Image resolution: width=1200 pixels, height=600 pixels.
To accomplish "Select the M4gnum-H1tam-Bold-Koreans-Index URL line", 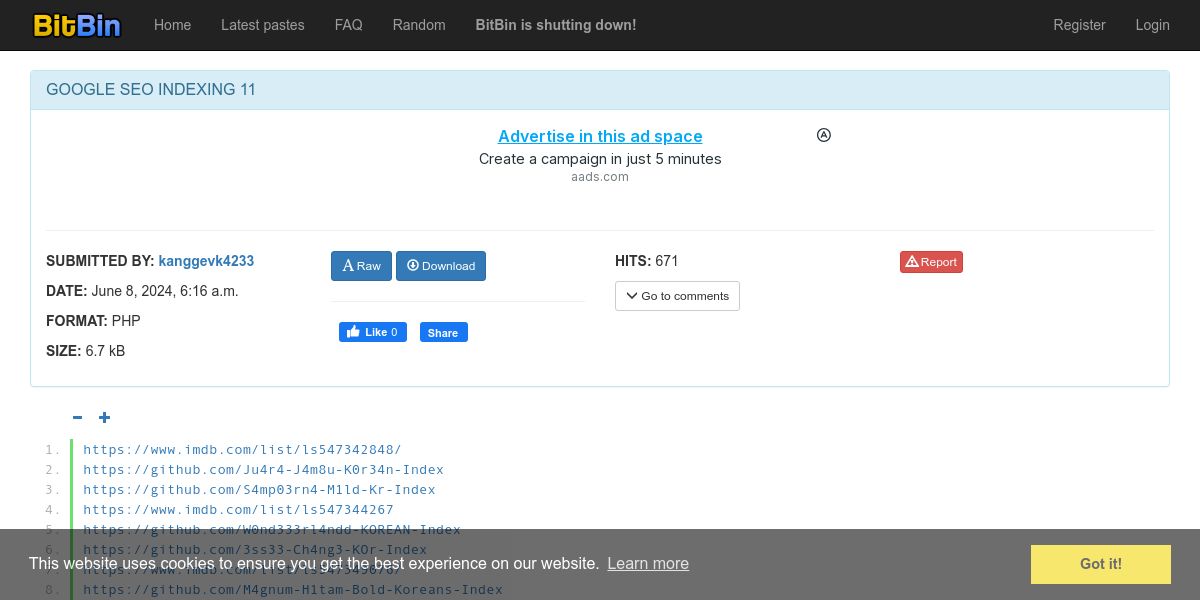I will point(293,590).
